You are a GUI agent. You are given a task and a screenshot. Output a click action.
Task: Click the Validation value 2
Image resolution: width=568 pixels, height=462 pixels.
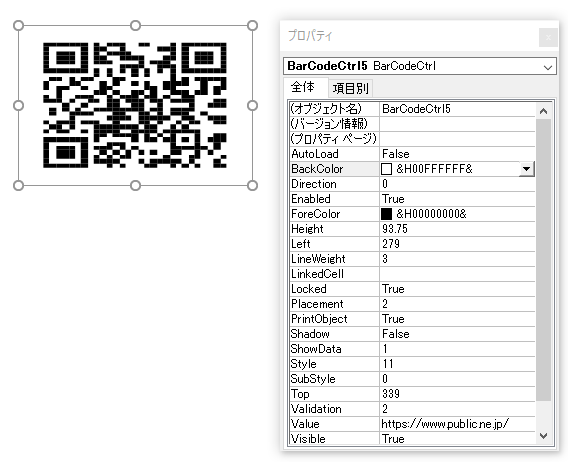point(457,409)
